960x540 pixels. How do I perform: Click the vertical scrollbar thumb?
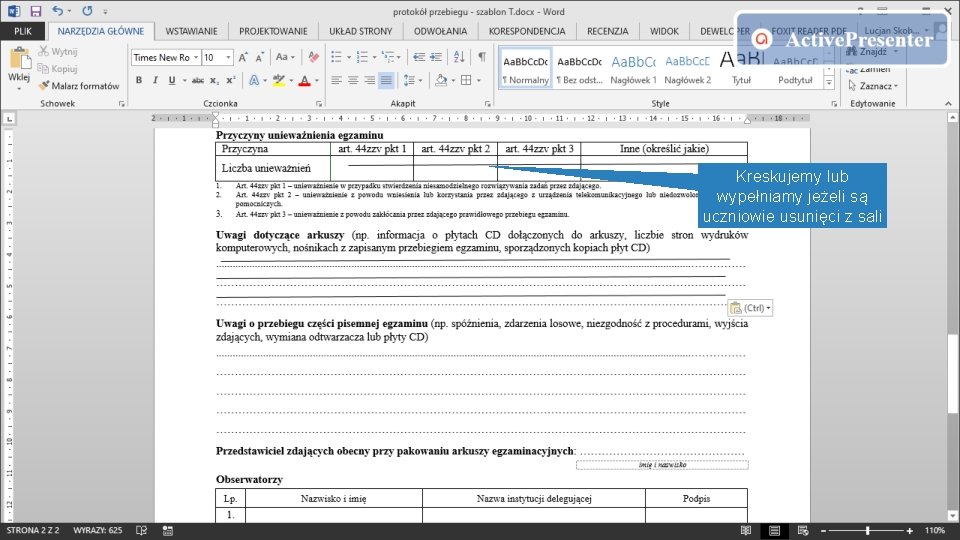coord(953,373)
